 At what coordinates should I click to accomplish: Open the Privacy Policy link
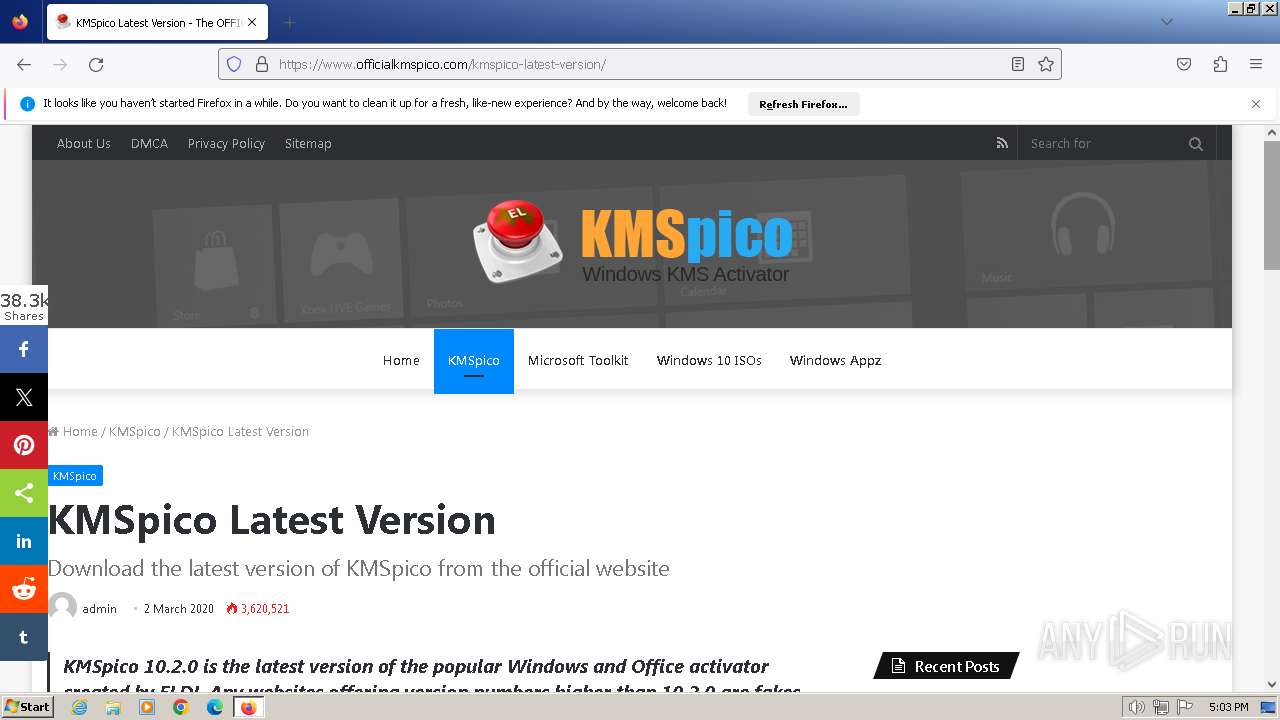tap(226, 143)
